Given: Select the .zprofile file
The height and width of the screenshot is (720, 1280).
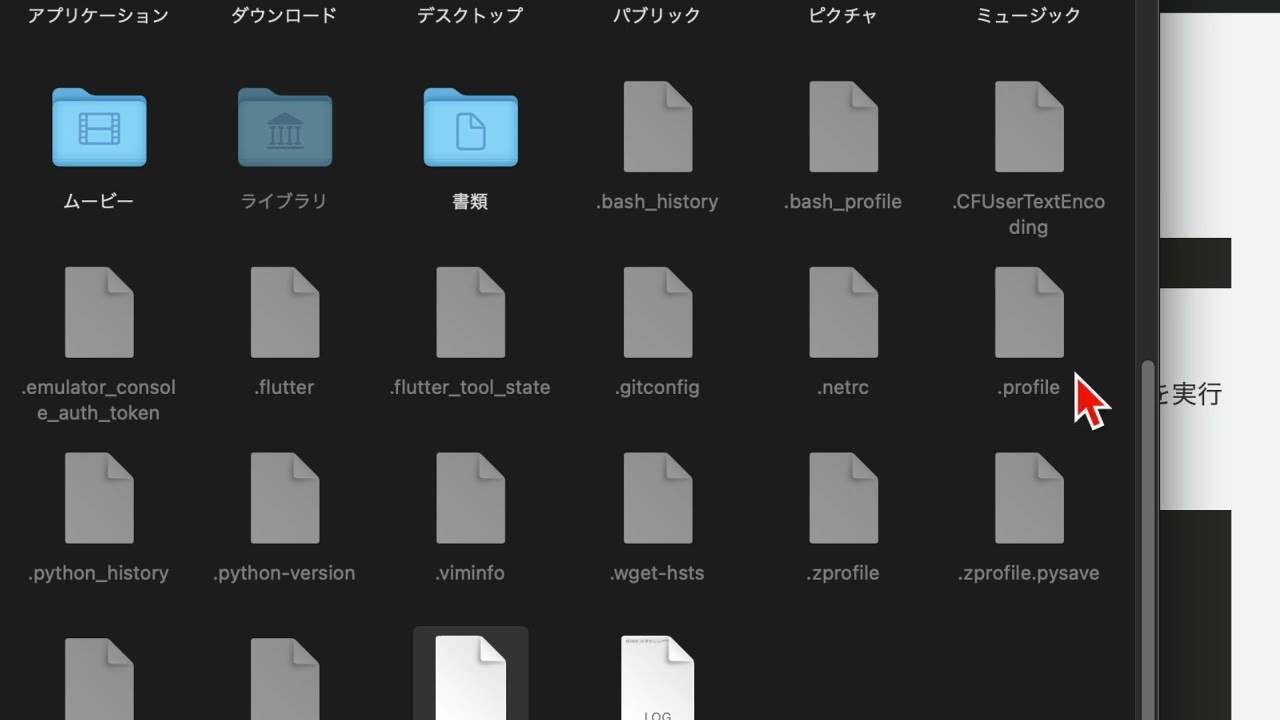Looking at the screenshot, I should tap(843, 499).
